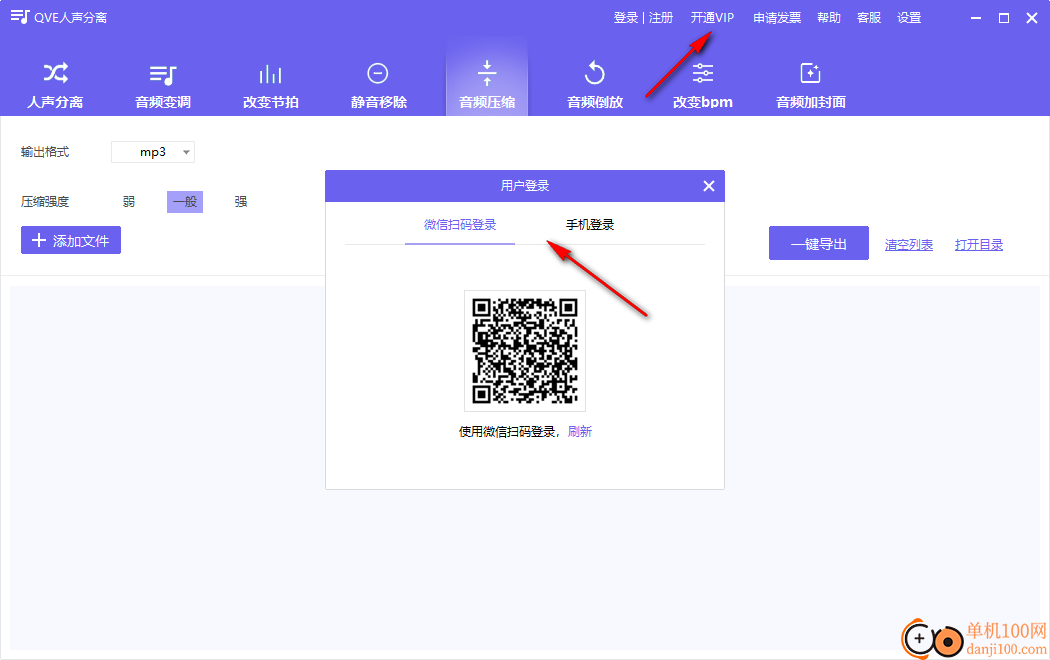Click 注册 in the title bar
The height and width of the screenshot is (660, 1050).
661,17
